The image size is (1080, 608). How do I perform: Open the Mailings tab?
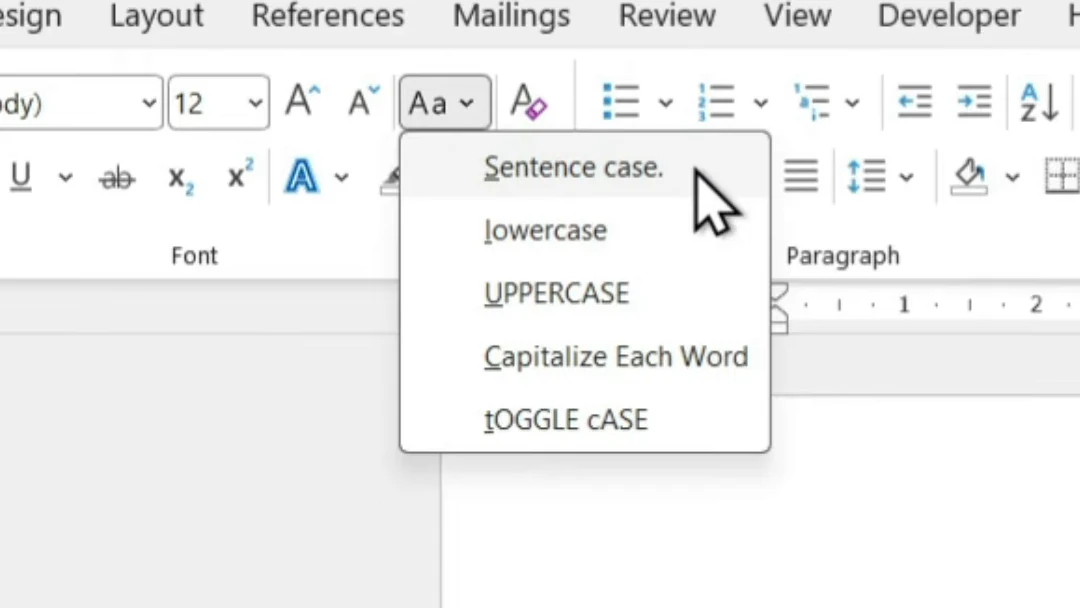[511, 17]
